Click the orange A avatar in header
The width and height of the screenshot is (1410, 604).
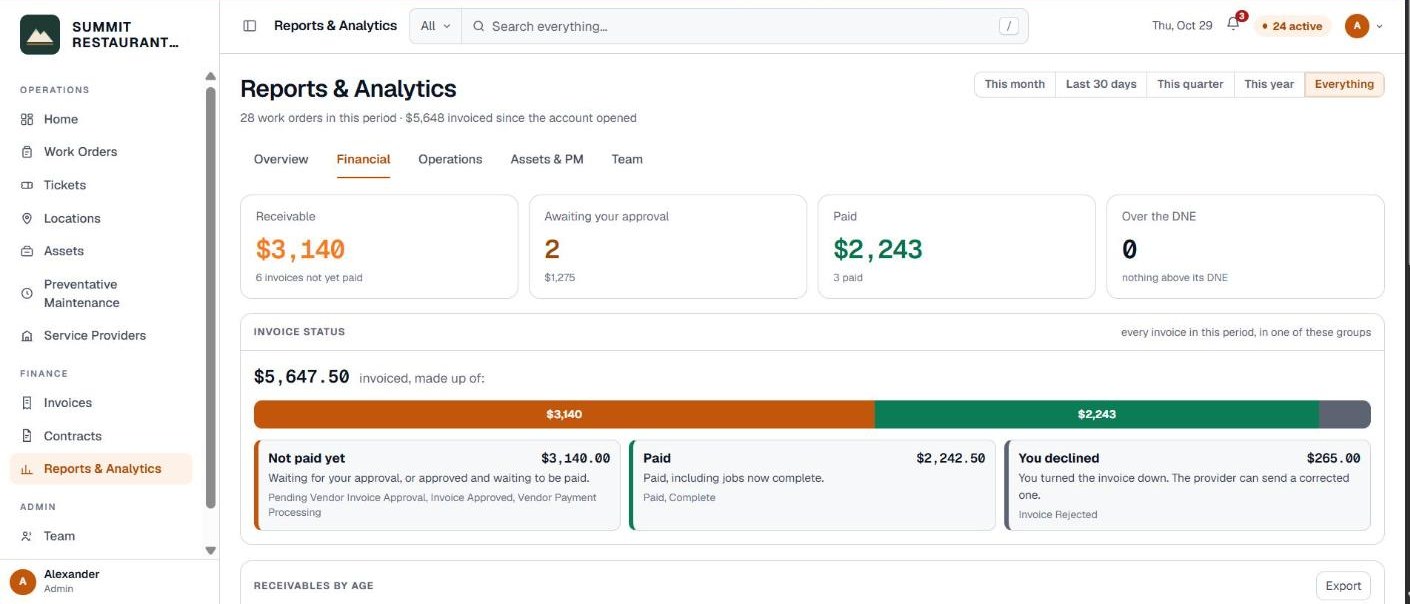(x=1357, y=26)
